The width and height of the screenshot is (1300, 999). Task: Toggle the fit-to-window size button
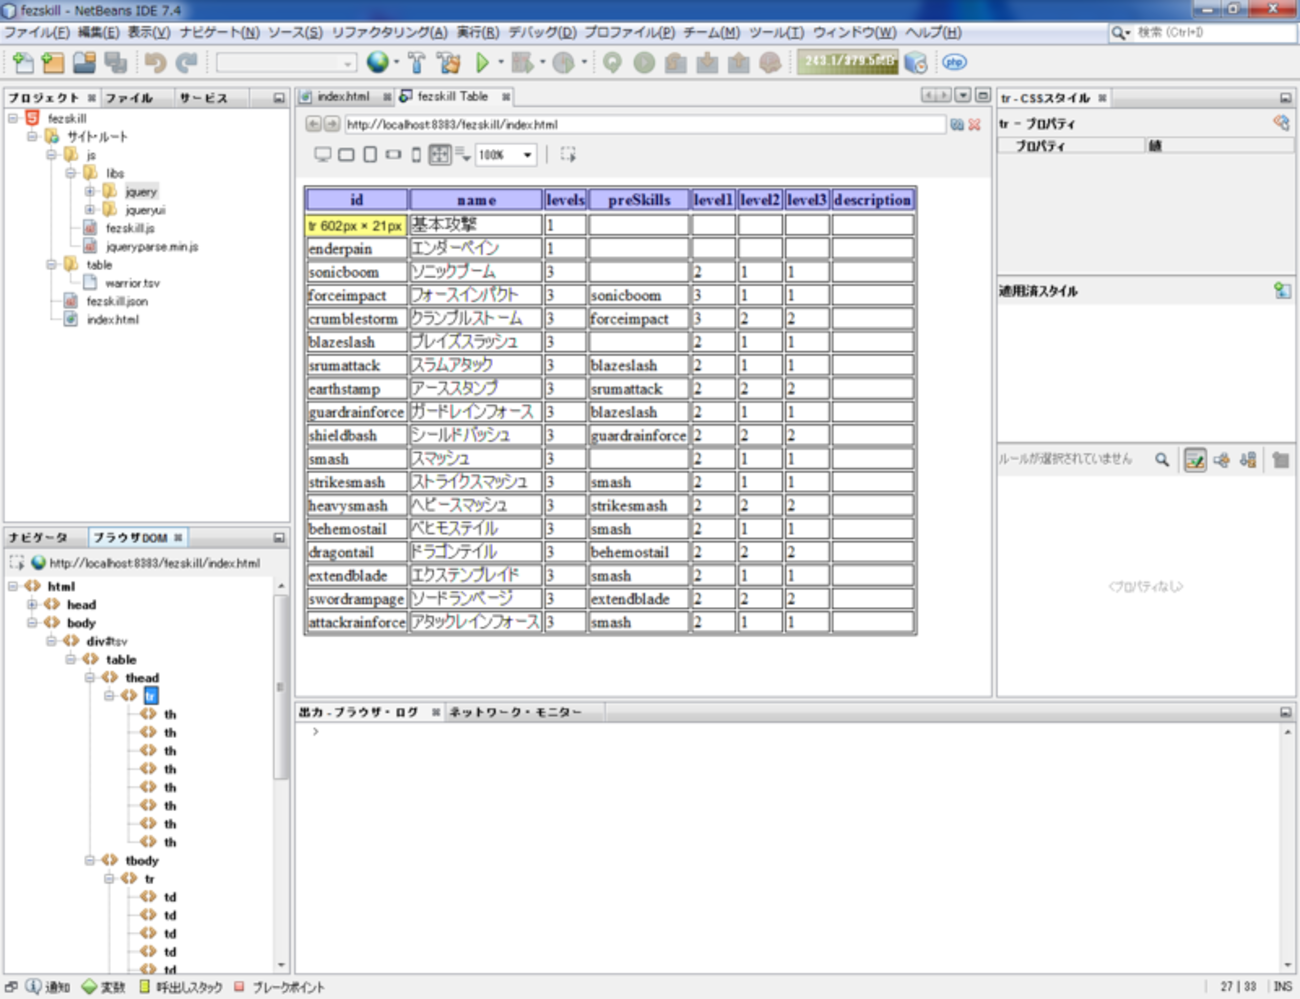pos(439,155)
